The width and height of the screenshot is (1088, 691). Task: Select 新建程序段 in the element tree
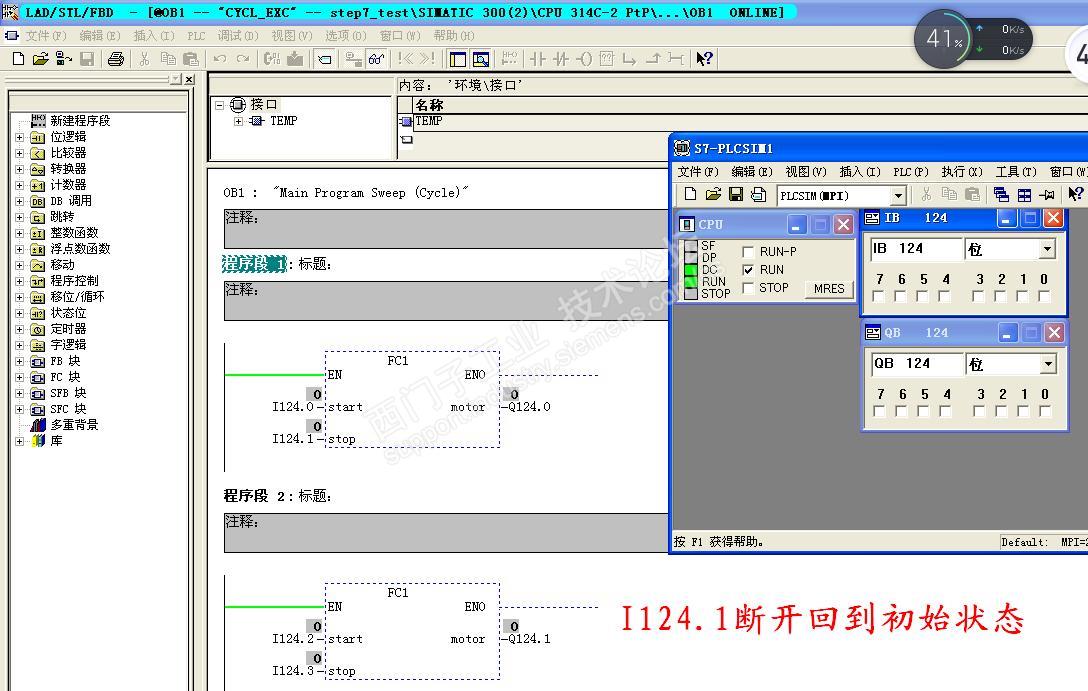(80, 121)
